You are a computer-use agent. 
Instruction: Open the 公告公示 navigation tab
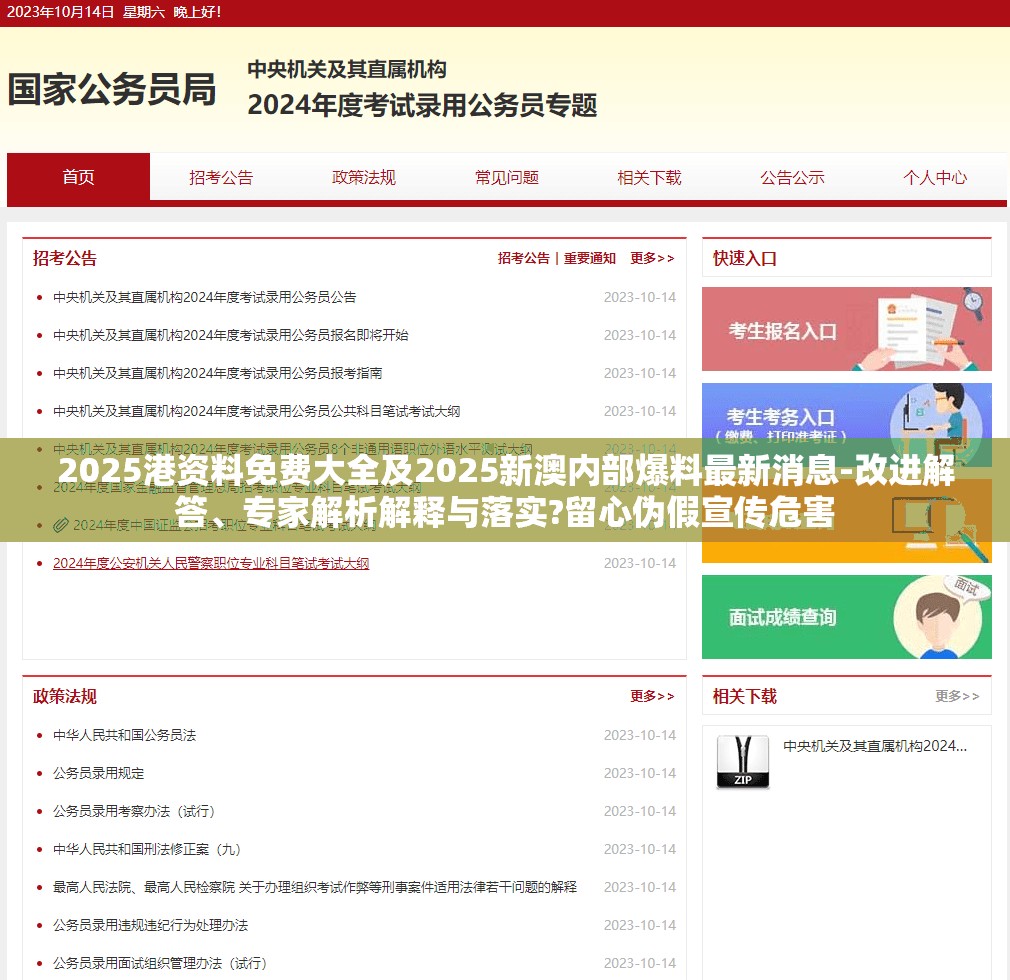pos(792,177)
